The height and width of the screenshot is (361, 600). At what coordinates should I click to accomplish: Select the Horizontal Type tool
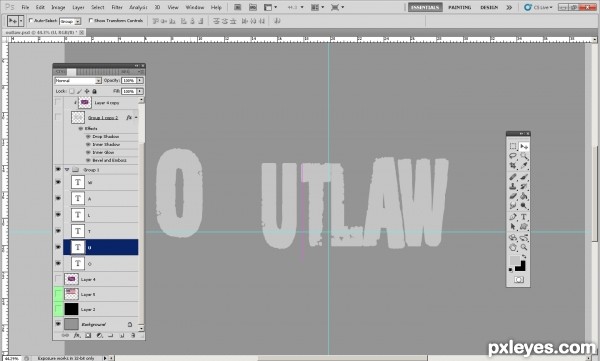coord(524,217)
